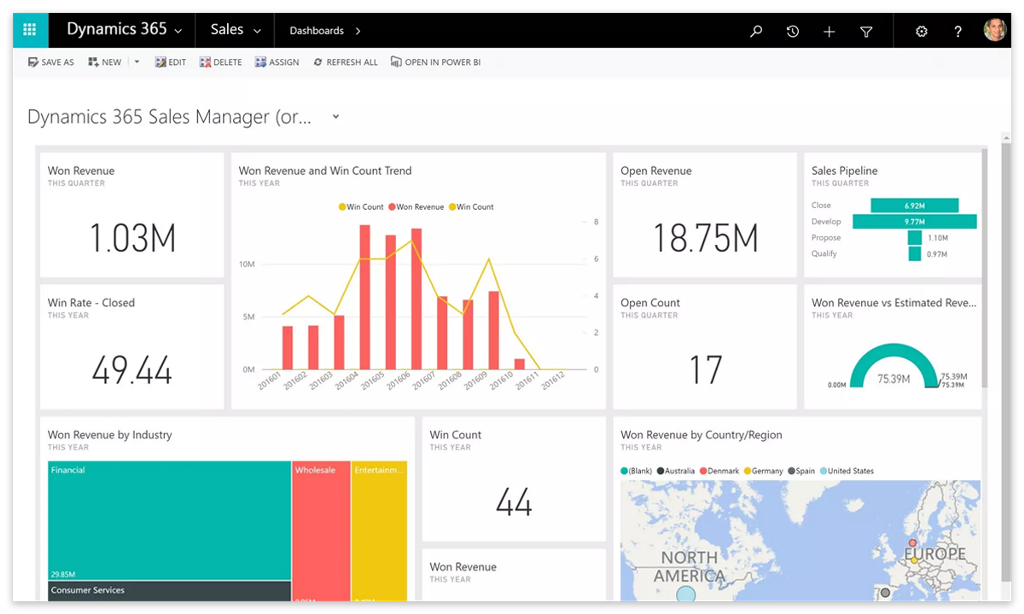Open the app launcher waffle icon
1024x614 pixels.
tap(29, 30)
